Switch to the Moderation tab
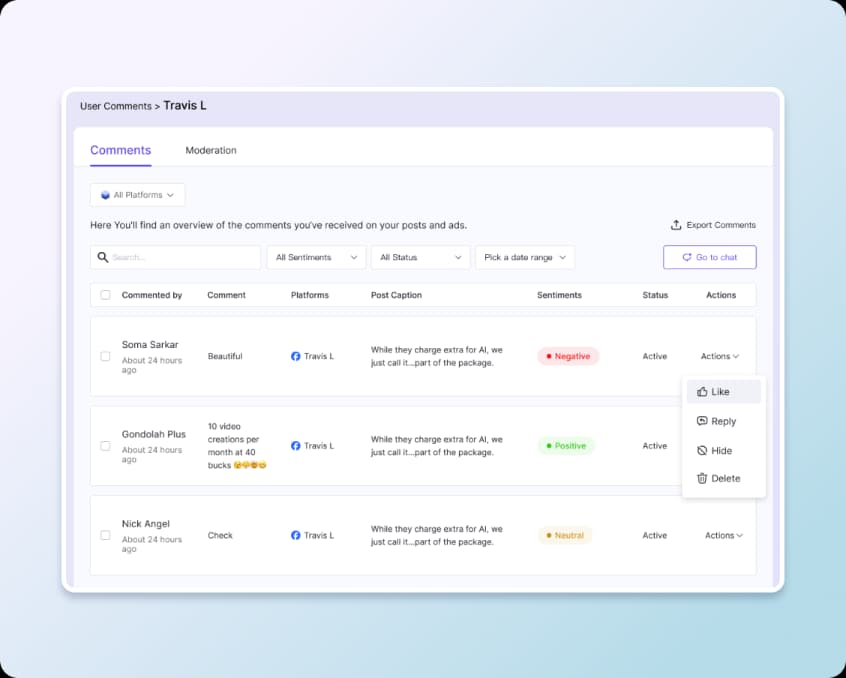This screenshot has height=678, width=846. pyautogui.click(x=211, y=150)
